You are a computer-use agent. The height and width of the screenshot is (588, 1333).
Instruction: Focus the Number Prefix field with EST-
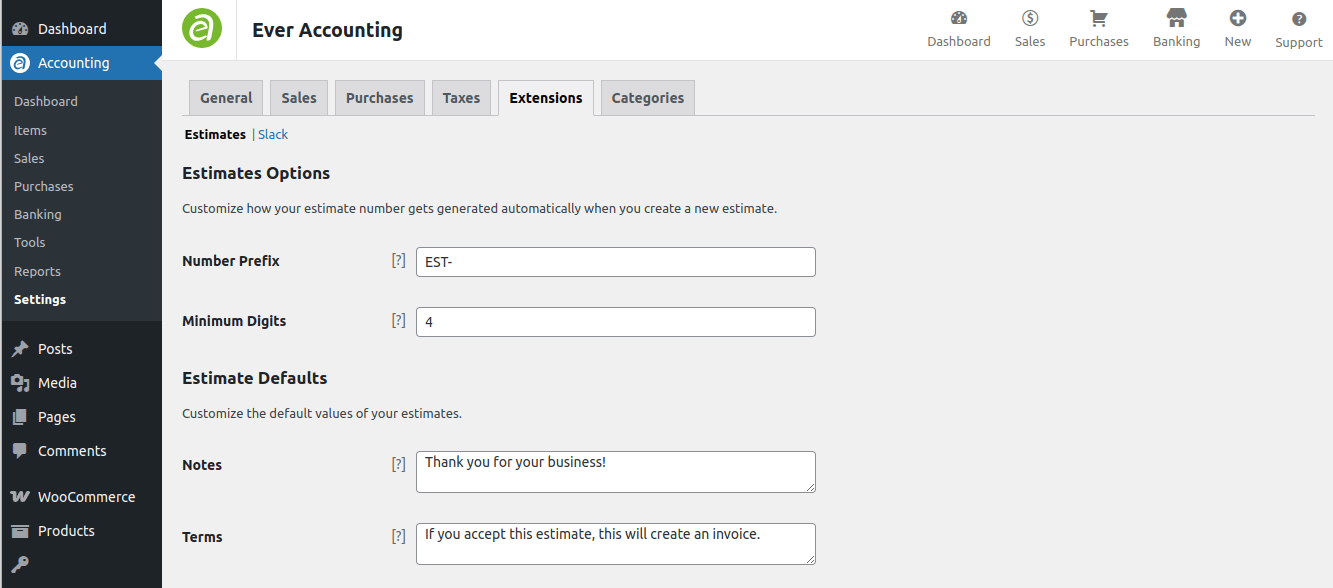[x=616, y=262]
